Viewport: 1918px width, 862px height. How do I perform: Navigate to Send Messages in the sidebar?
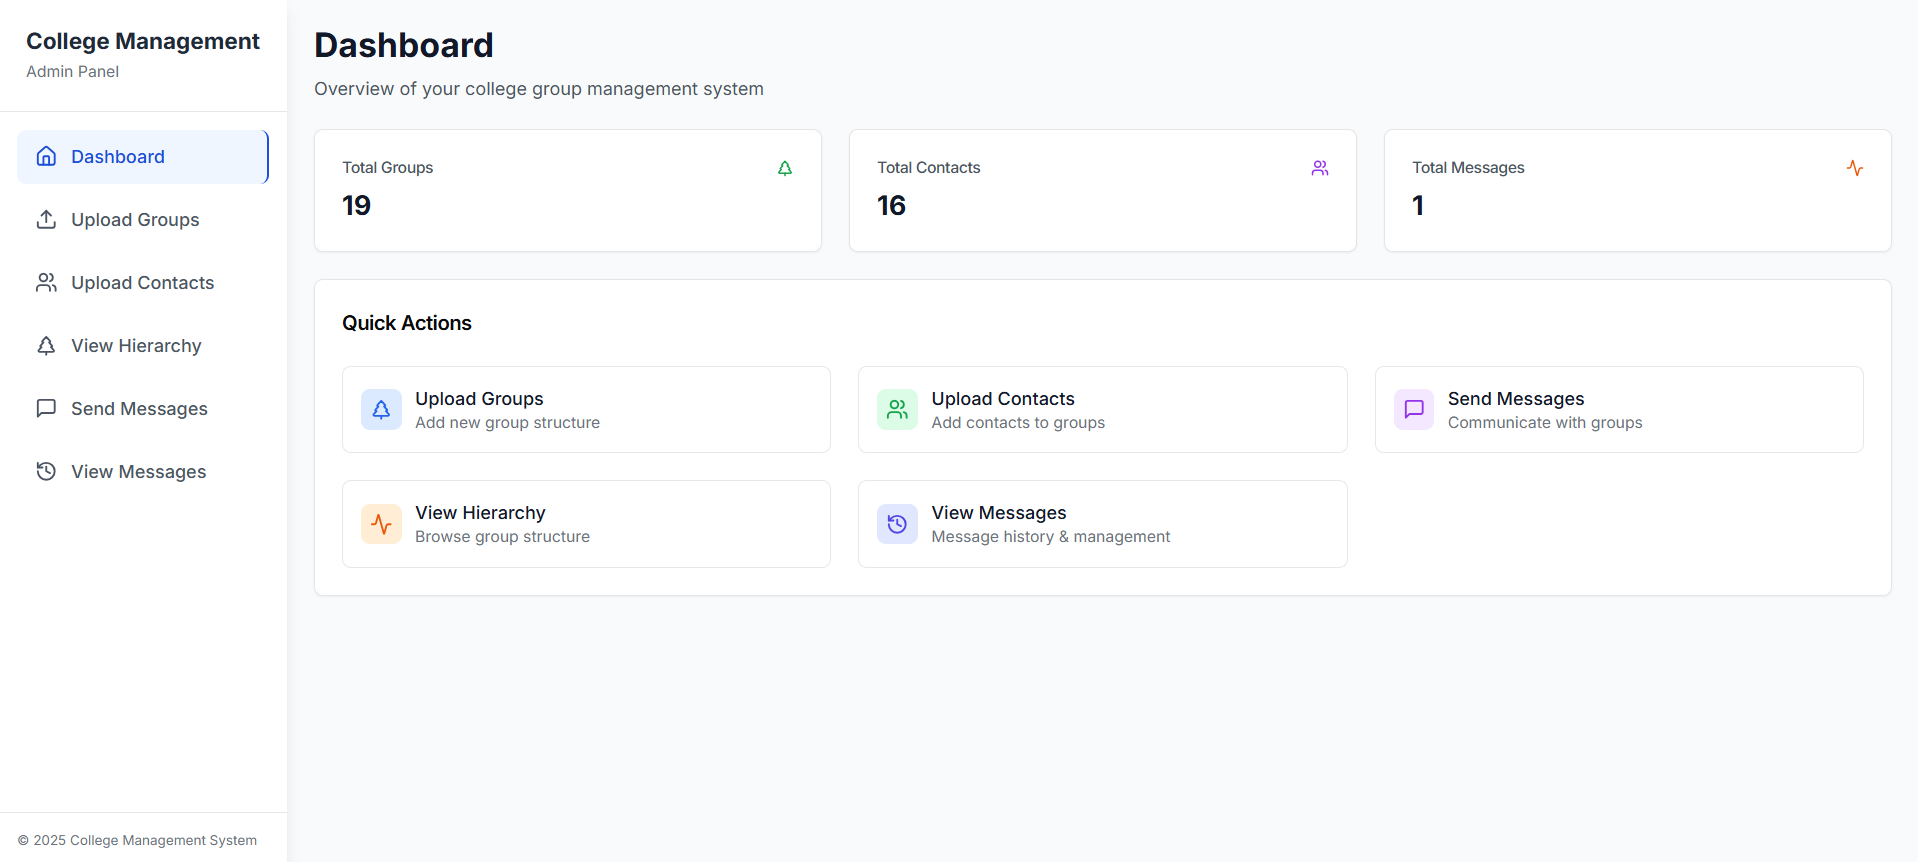pyautogui.click(x=143, y=409)
